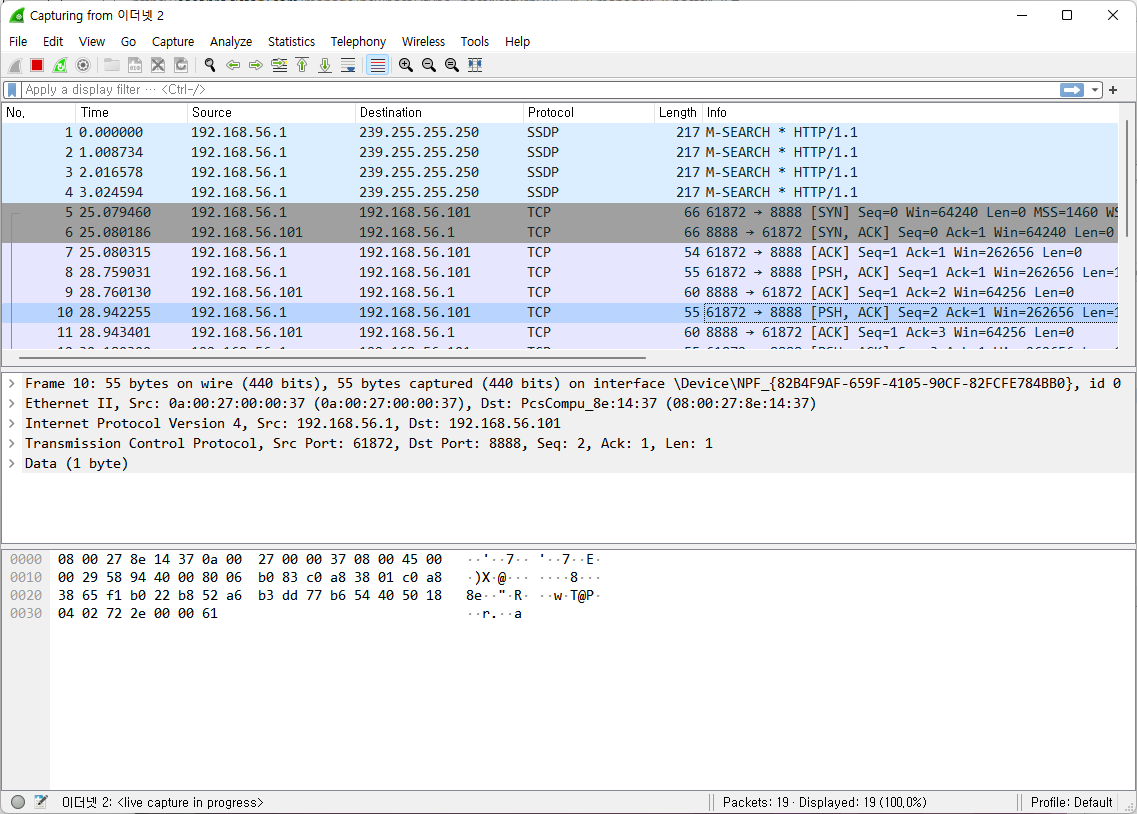
Task: Click the reload capture file icon
Action: [x=181, y=65]
